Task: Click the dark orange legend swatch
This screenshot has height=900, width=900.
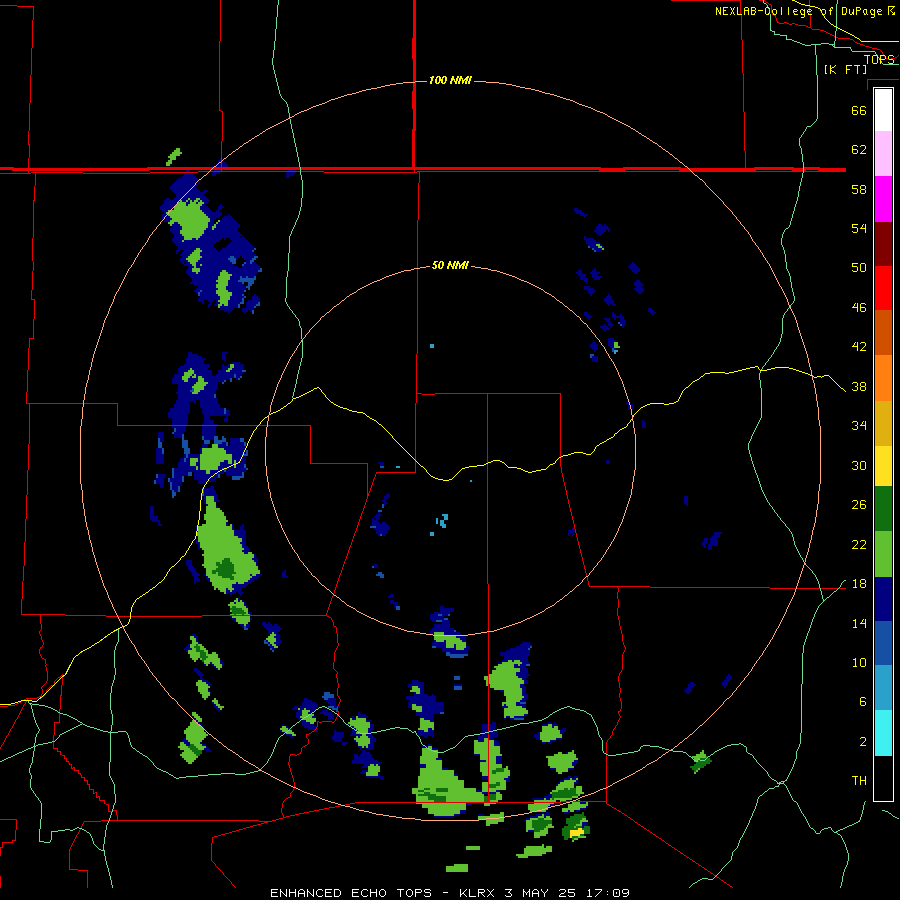Action: coord(883,332)
